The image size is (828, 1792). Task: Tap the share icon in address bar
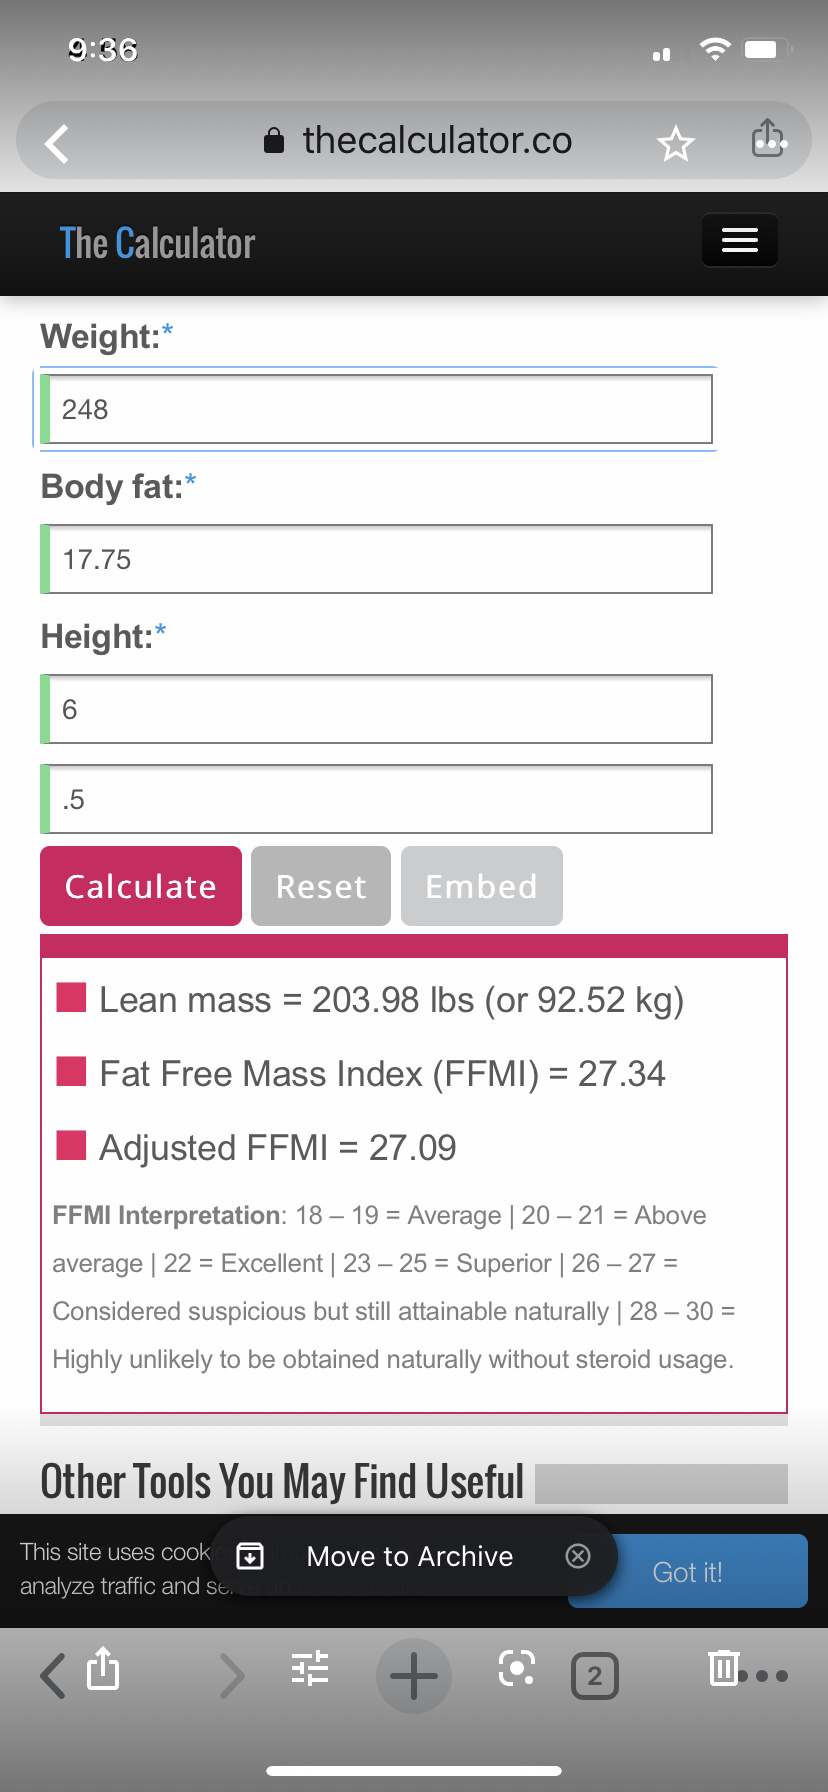767,139
